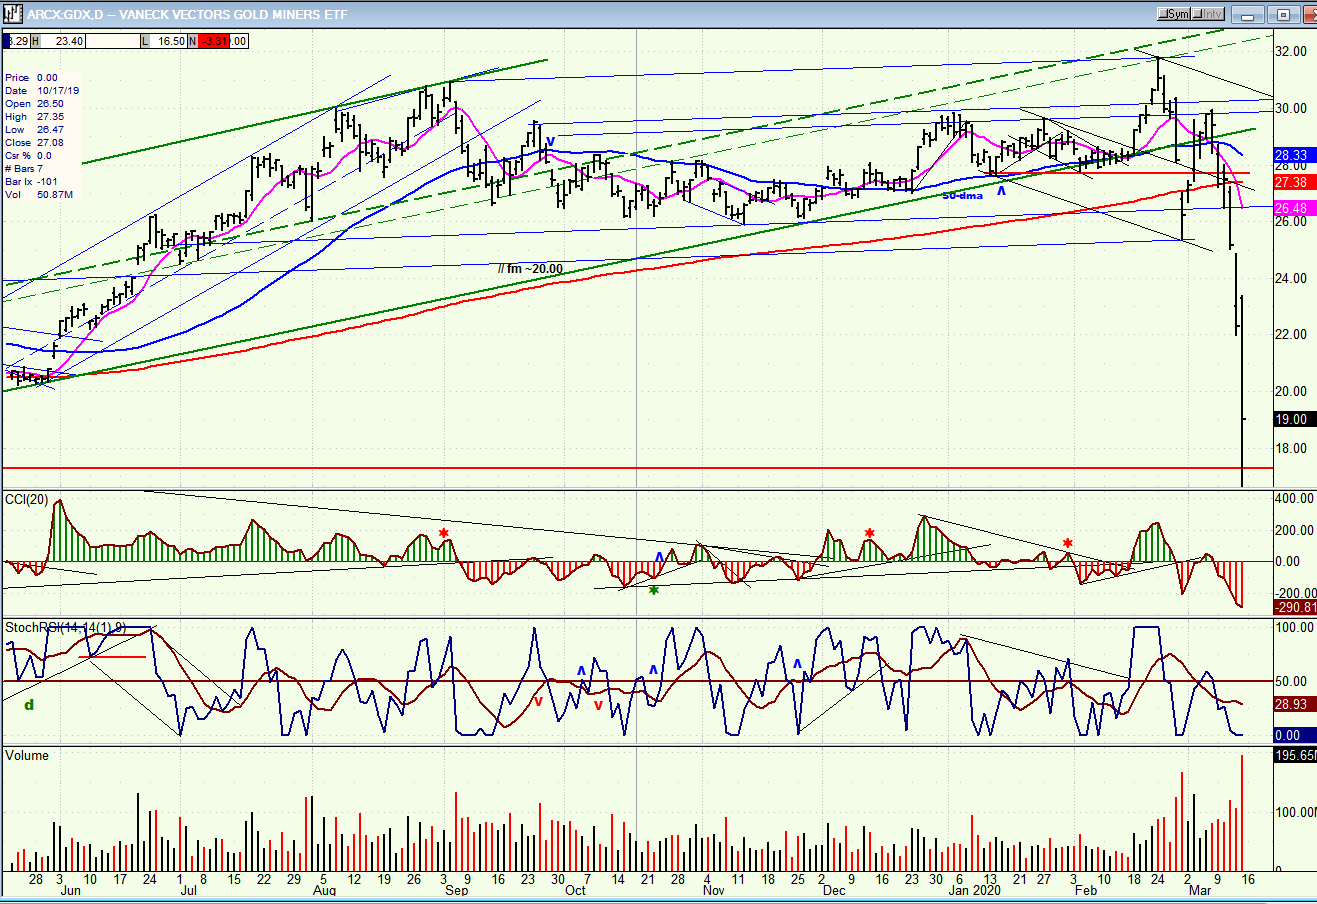The image size is (1317, 904).
Task: Click the 50-dma annotation on the chart
Action: coord(962,195)
